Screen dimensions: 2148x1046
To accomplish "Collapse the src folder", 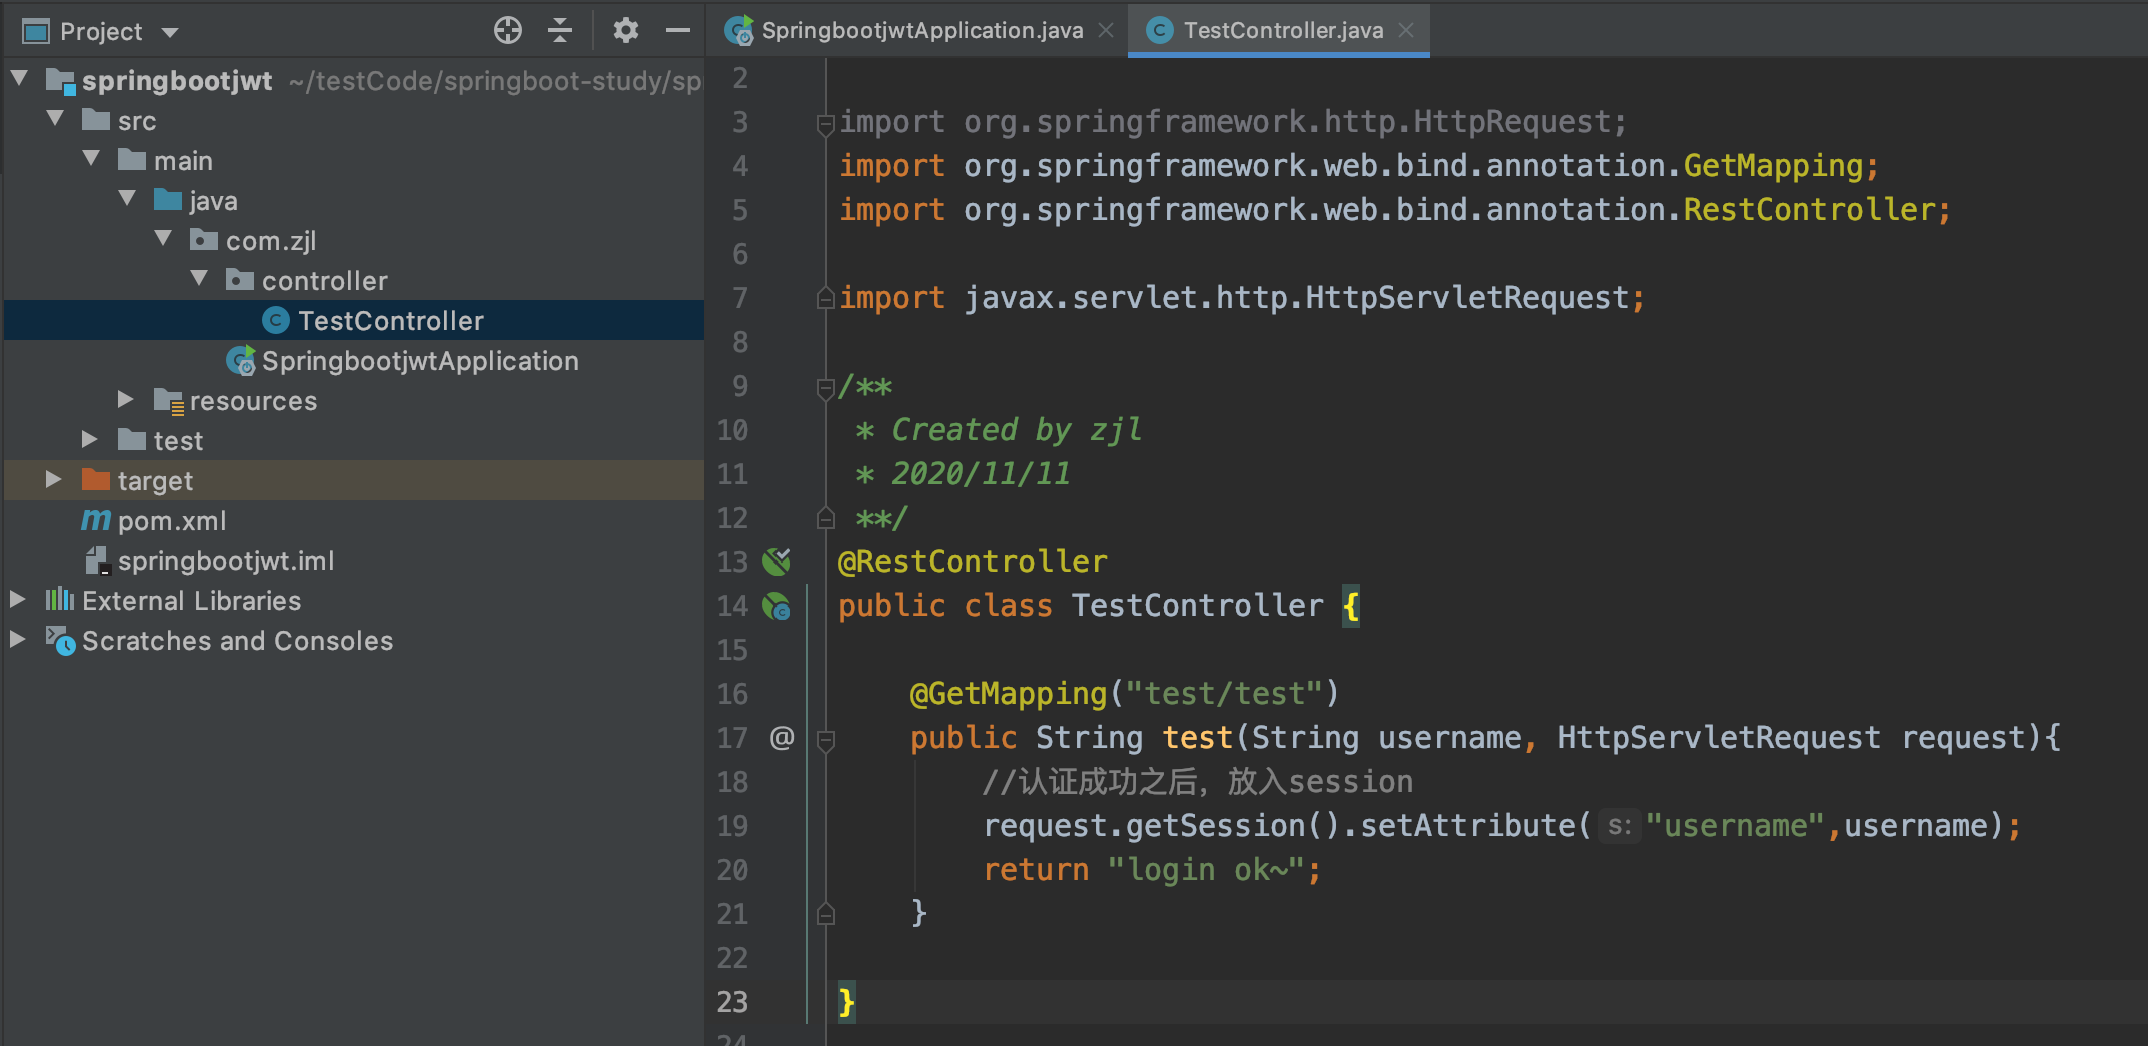I will tap(55, 119).
